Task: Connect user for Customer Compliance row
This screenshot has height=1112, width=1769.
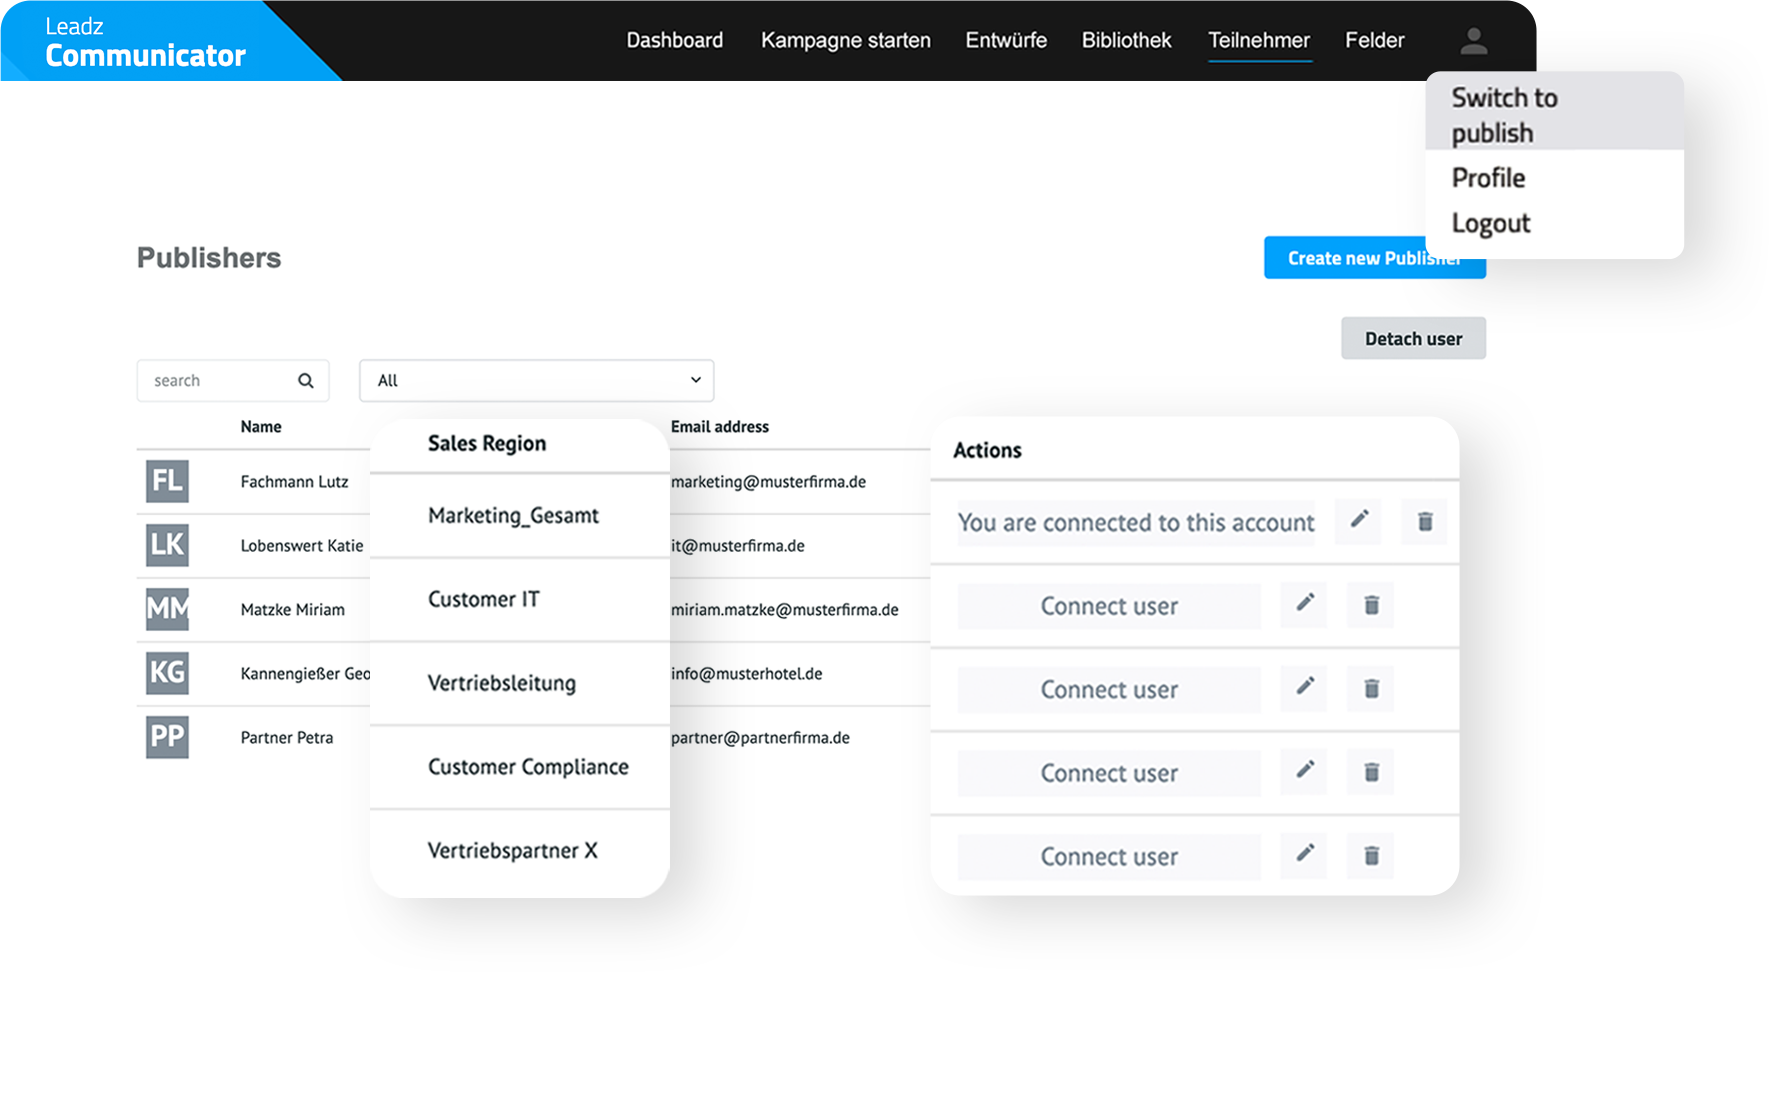Action: 1109,773
